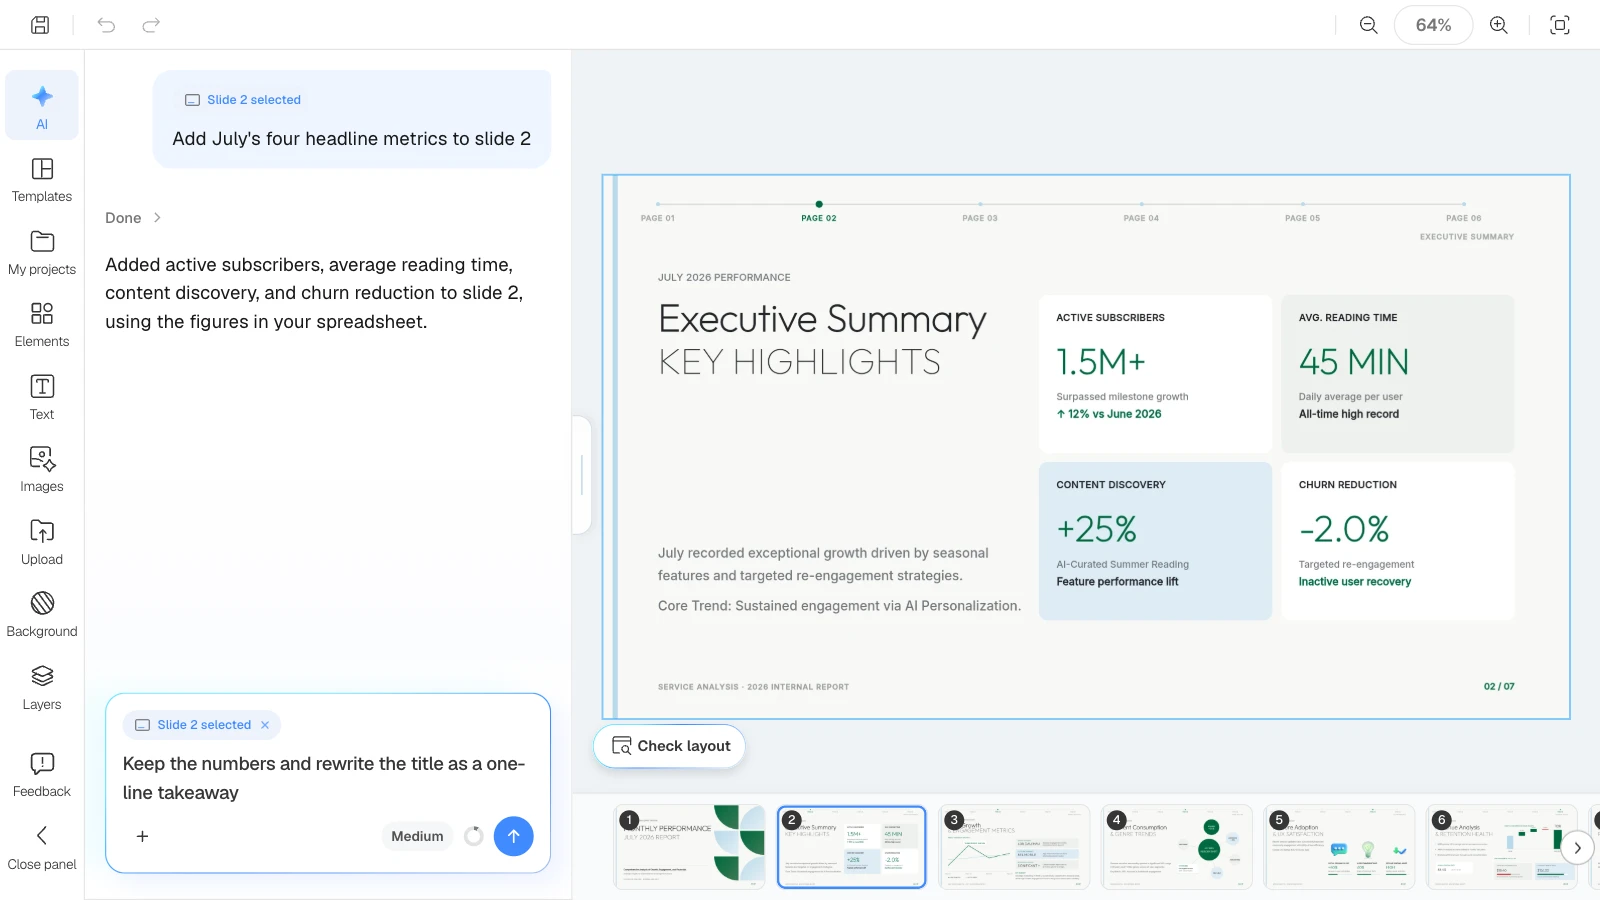Select the 1.5M+ subscribers figure
1600x900 pixels.
1101,362
